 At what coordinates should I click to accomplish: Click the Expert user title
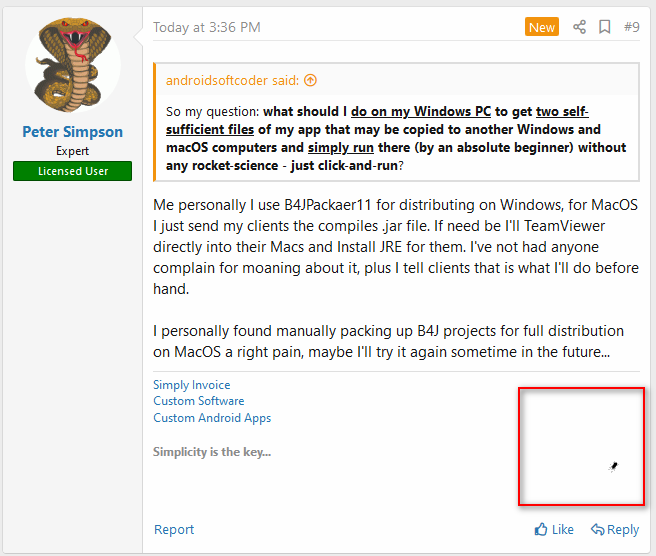click(x=73, y=151)
